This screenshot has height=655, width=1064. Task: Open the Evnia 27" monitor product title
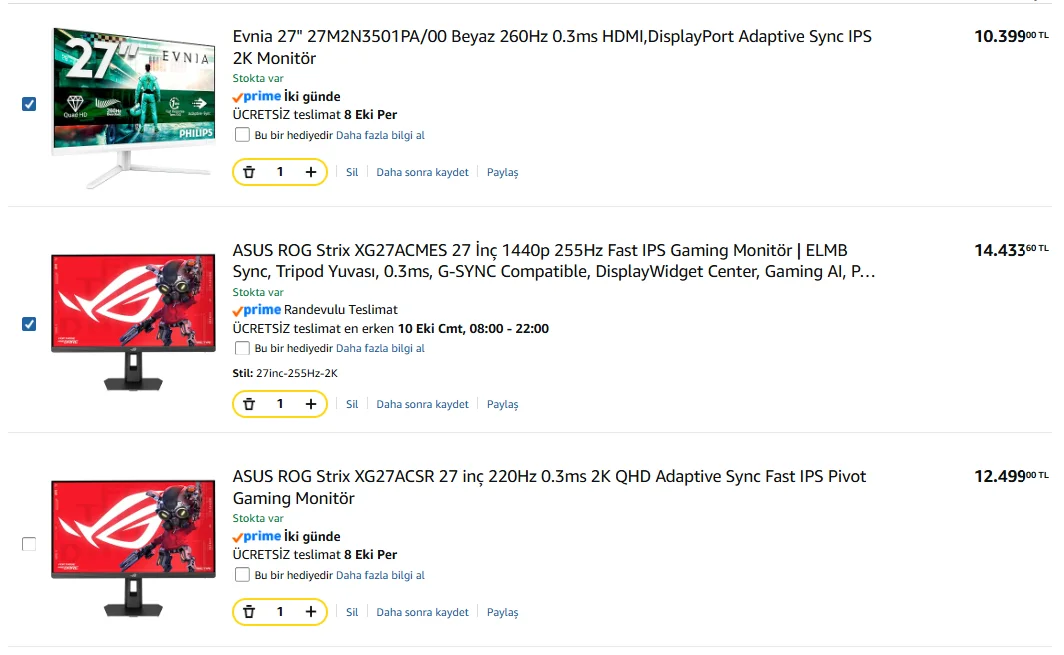[552, 48]
